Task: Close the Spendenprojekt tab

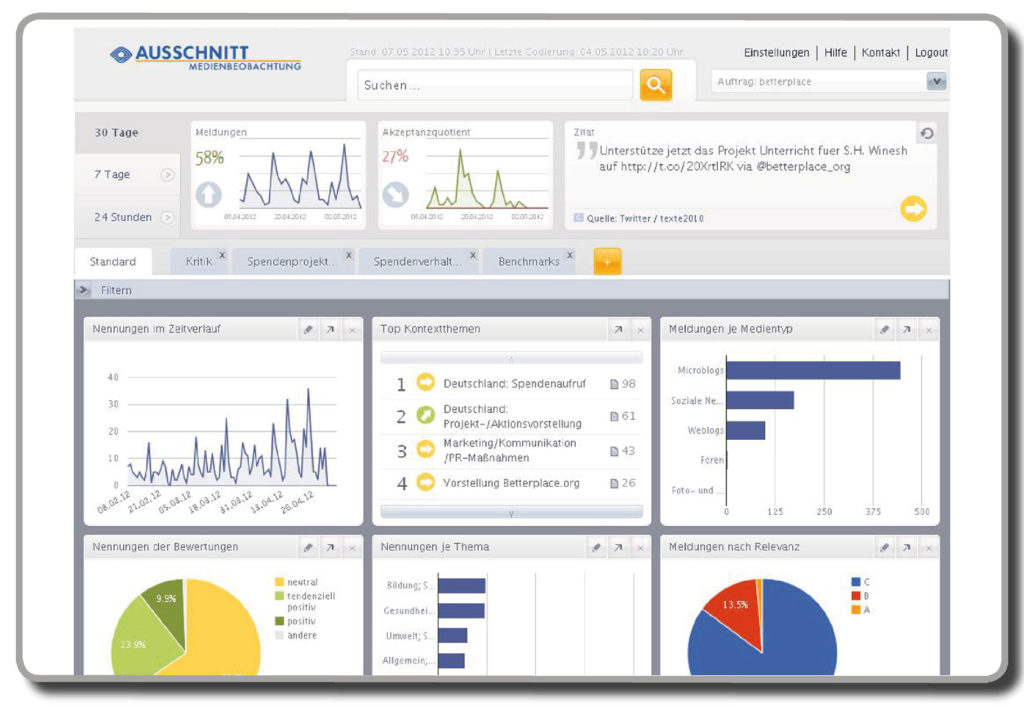Action: coord(348,255)
